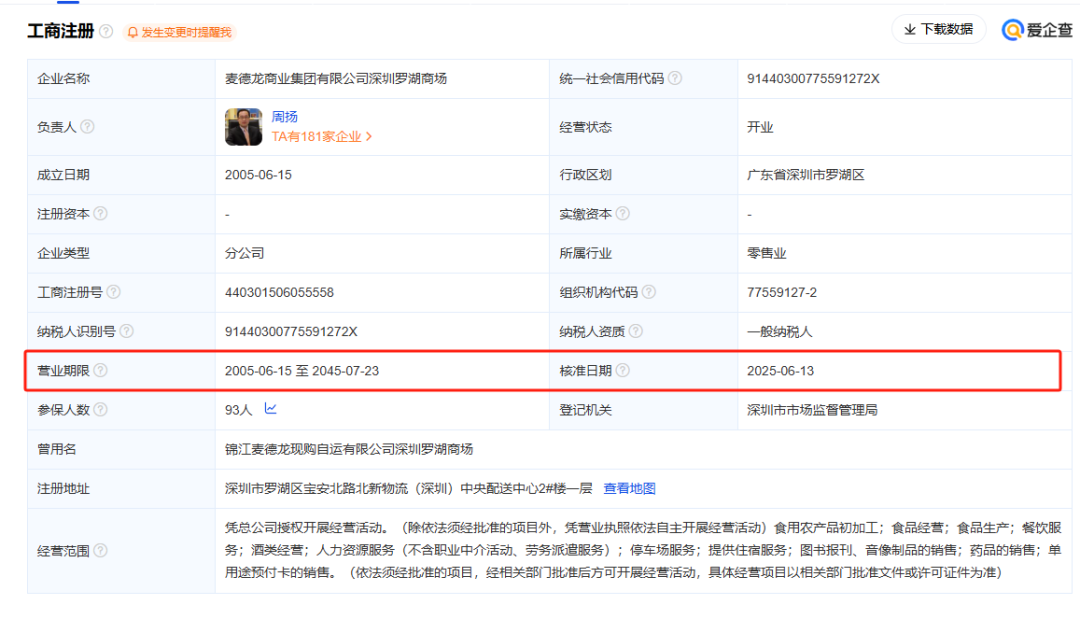
Task: Click the bell icon in 发生变更时提醒我
Action: tap(133, 32)
